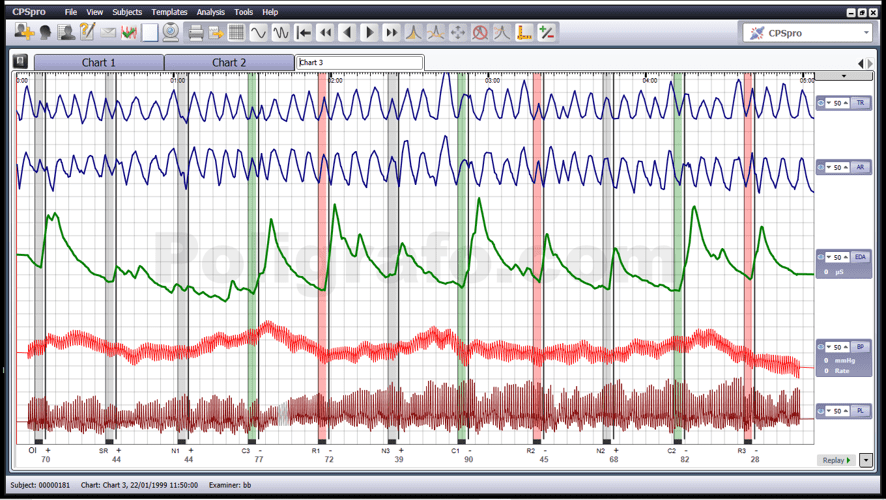This screenshot has height=500, width=886.
Task: Jump to chart start with skip-to-beginning icon
Action: (304, 33)
